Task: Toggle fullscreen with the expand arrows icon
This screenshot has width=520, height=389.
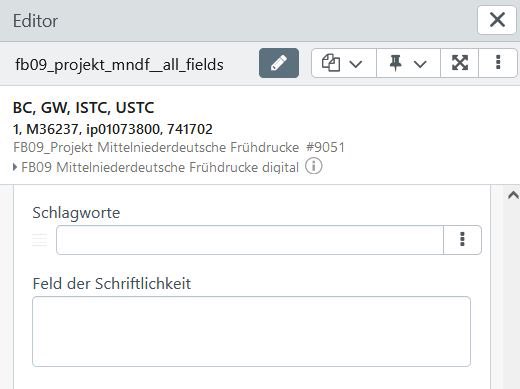Action: pyautogui.click(x=460, y=63)
